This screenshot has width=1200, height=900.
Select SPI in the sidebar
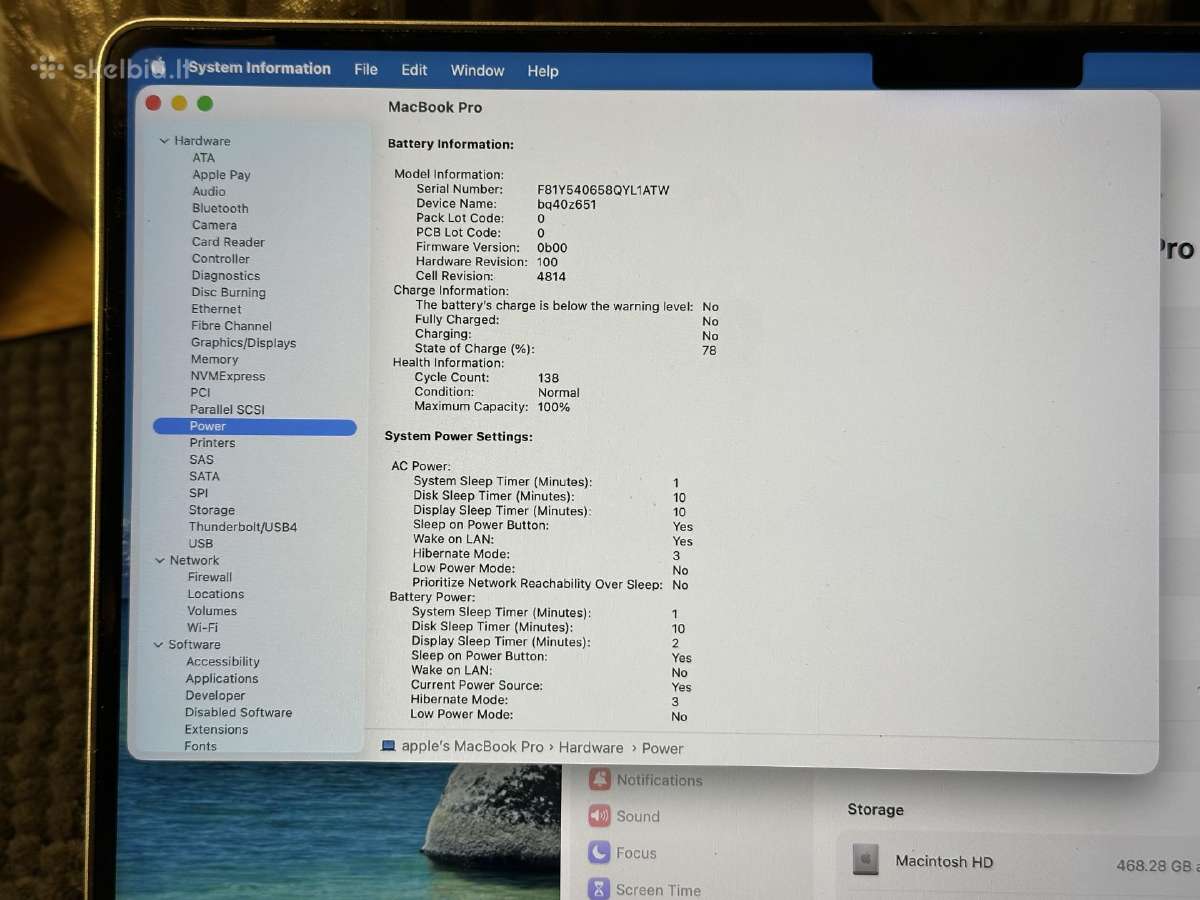[x=198, y=493]
